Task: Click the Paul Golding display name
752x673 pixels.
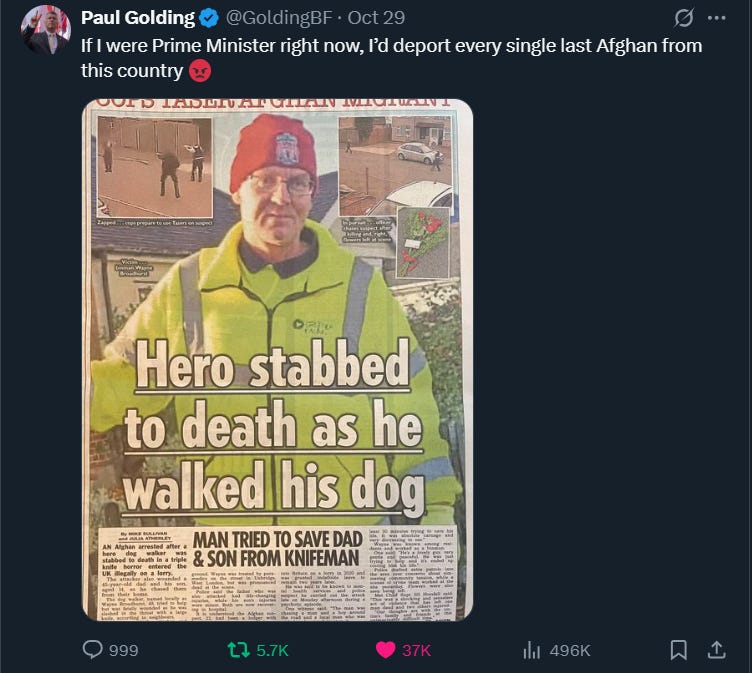Action: [138, 18]
